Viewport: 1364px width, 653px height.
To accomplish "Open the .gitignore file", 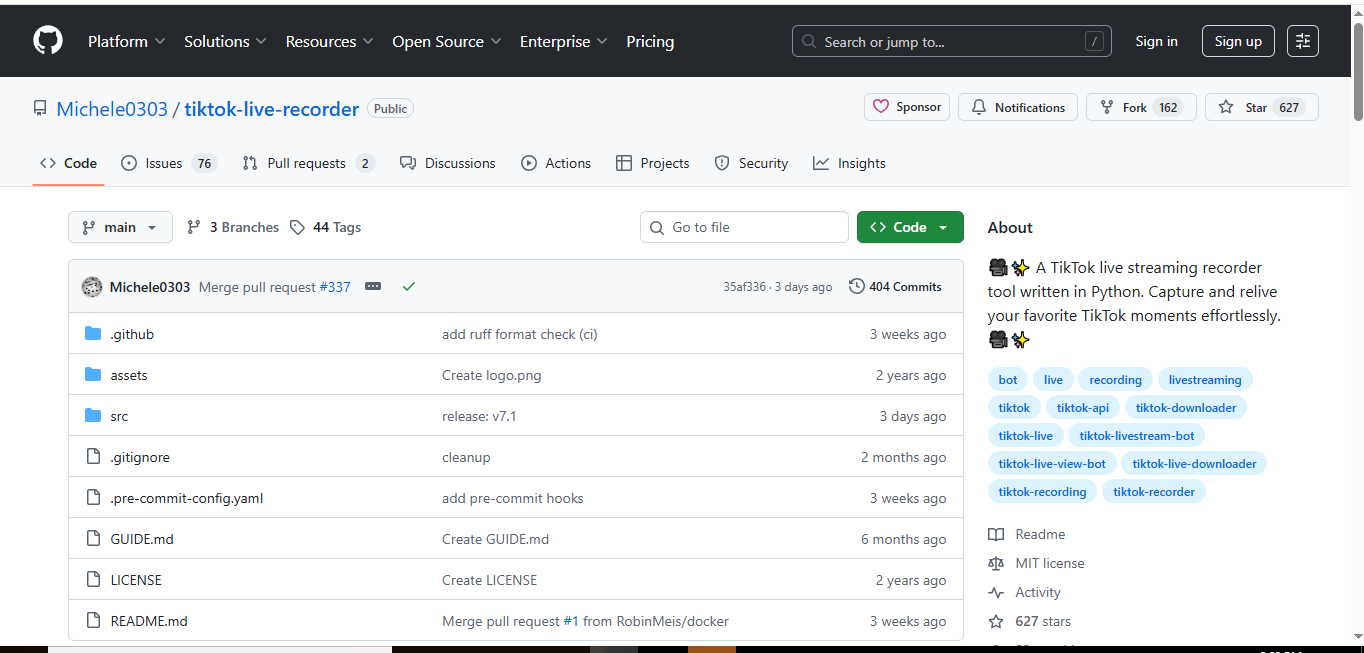I will coord(140,457).
